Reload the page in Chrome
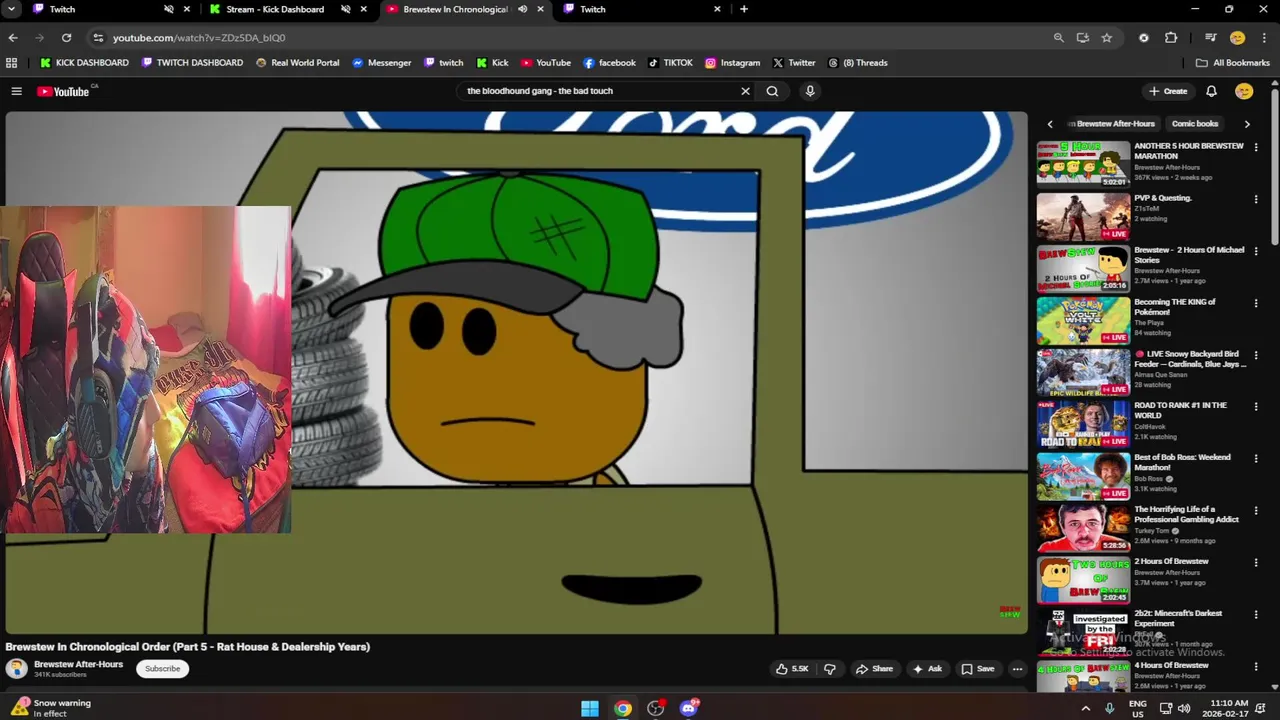Screen dimensions: 1280x720 (x=66, y=37)
